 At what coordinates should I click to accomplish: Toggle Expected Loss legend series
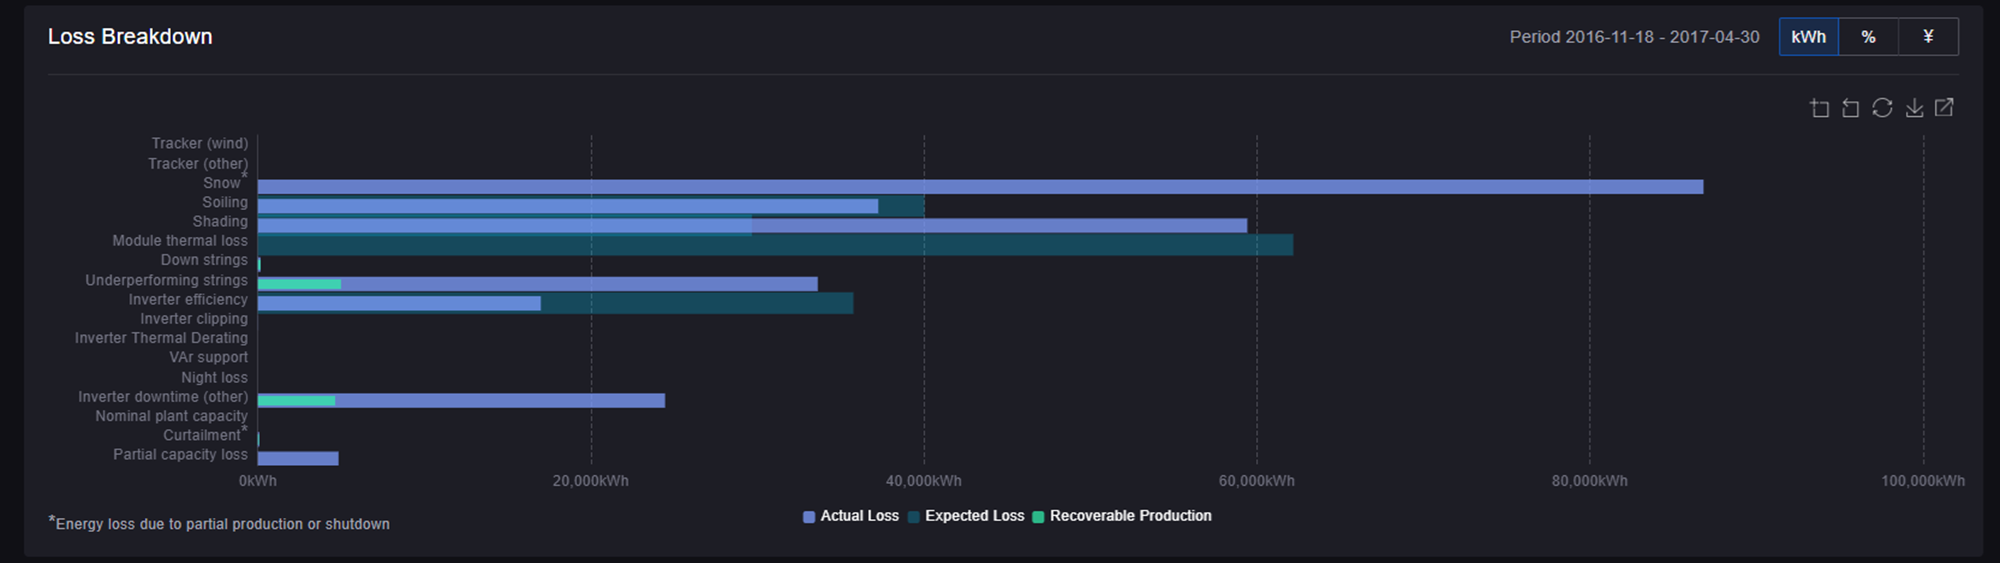966,516
